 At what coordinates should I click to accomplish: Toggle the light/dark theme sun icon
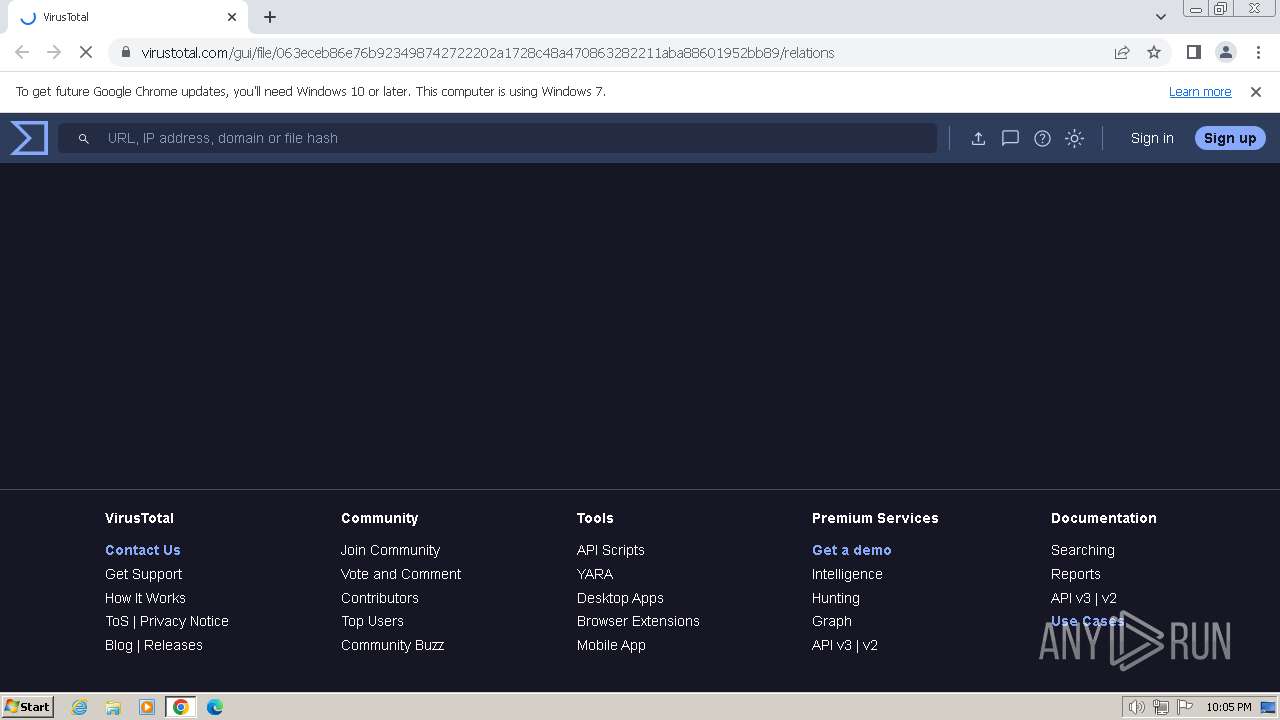tap(1074, 138)
